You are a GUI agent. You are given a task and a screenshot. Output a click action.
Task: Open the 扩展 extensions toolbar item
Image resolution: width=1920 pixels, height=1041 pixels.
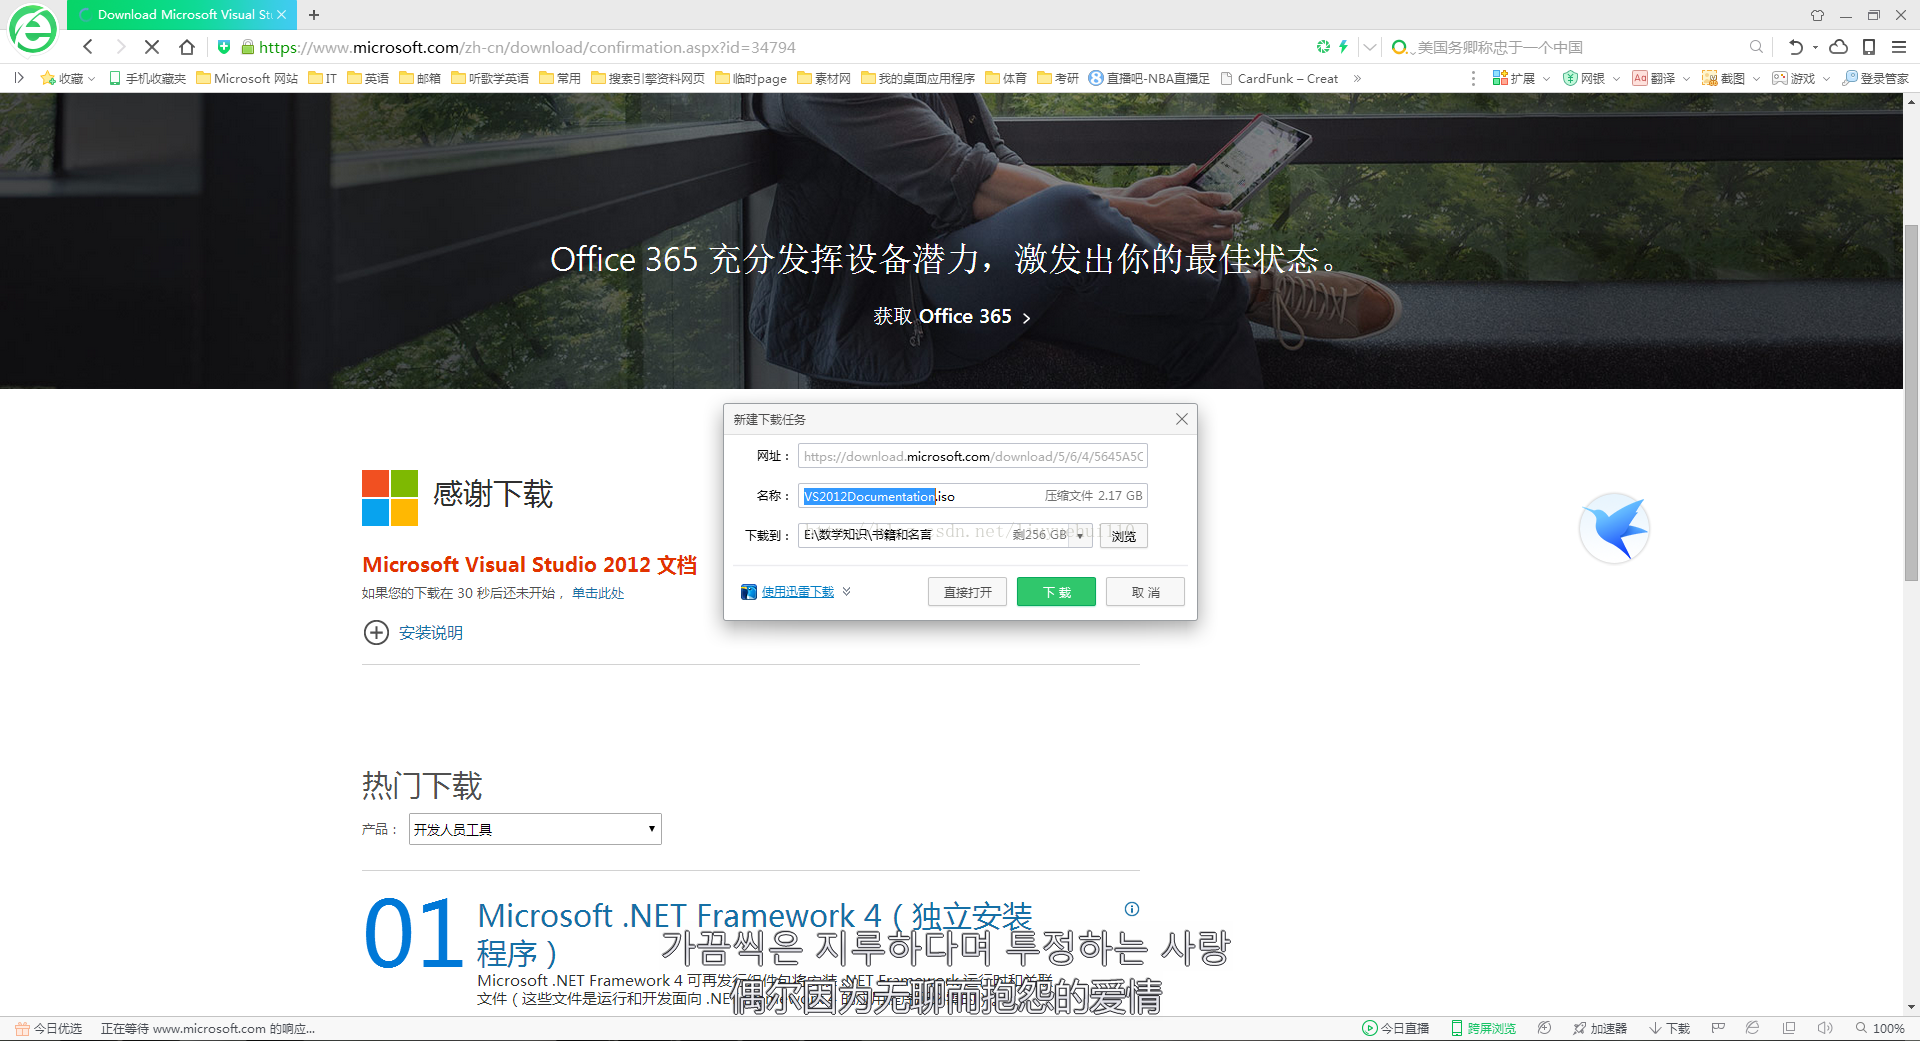click(x=1514, y=78)
